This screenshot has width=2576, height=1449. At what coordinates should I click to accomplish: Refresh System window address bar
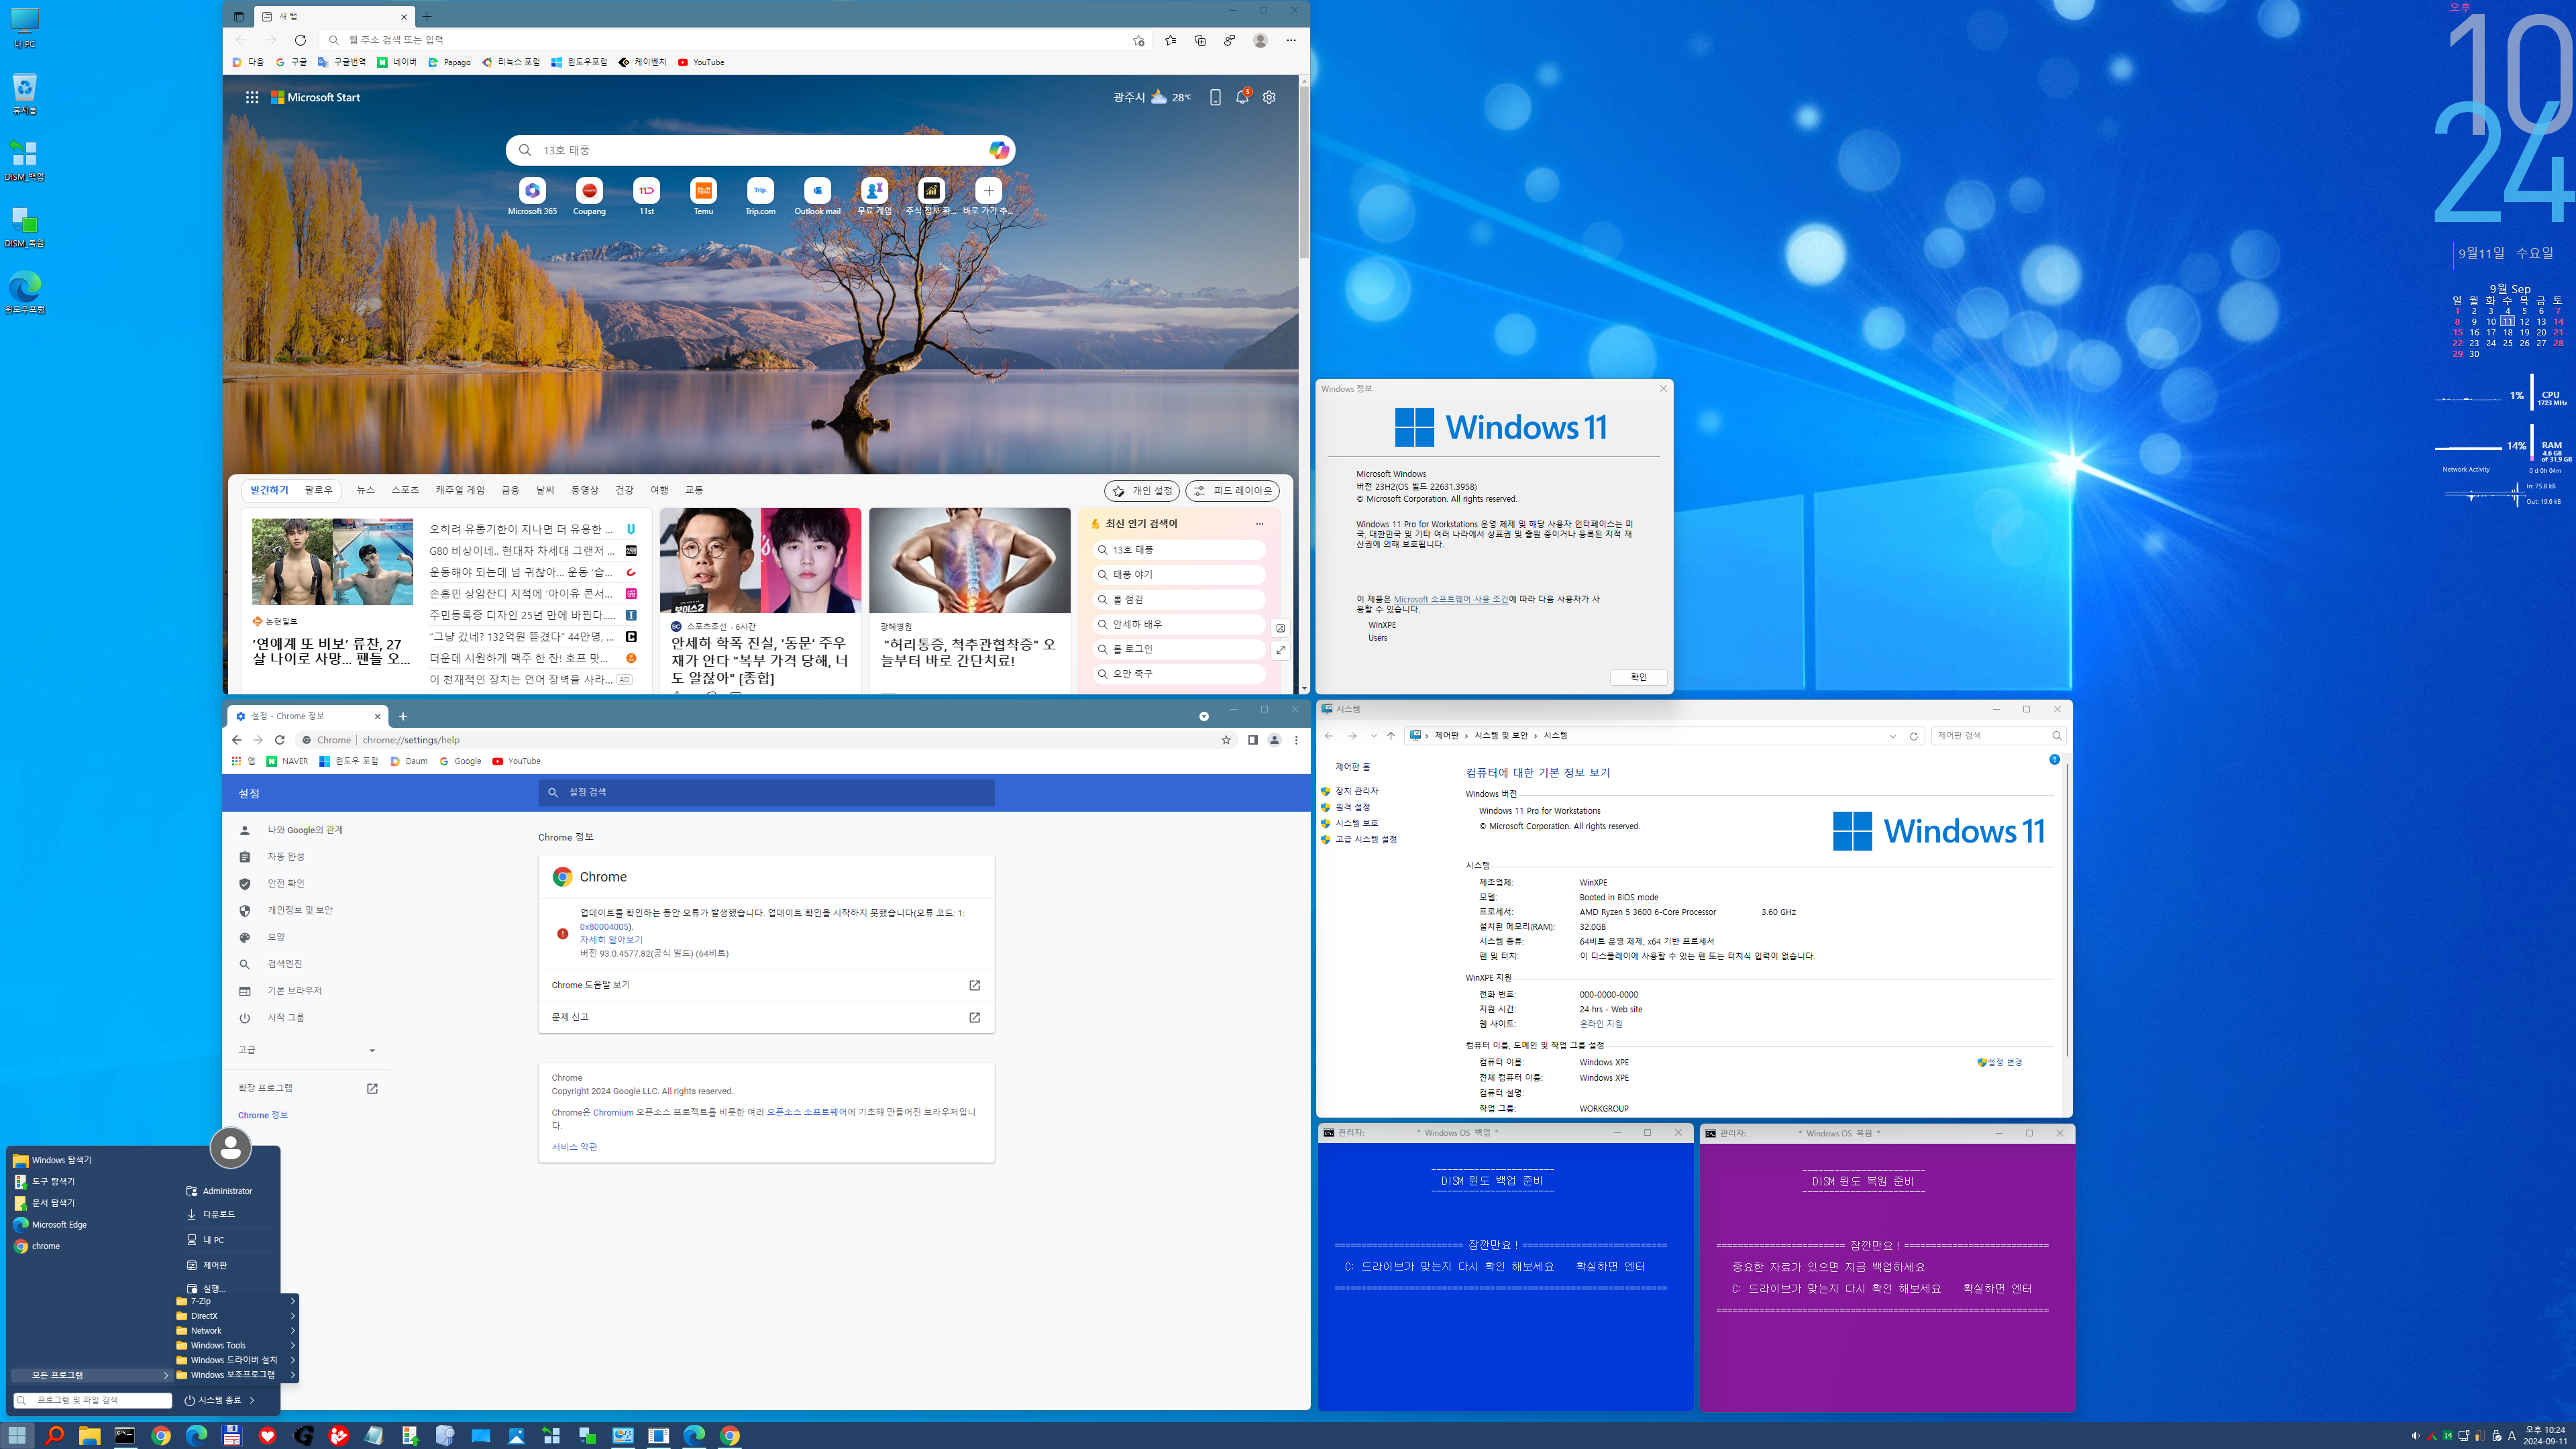point(1913,736)
